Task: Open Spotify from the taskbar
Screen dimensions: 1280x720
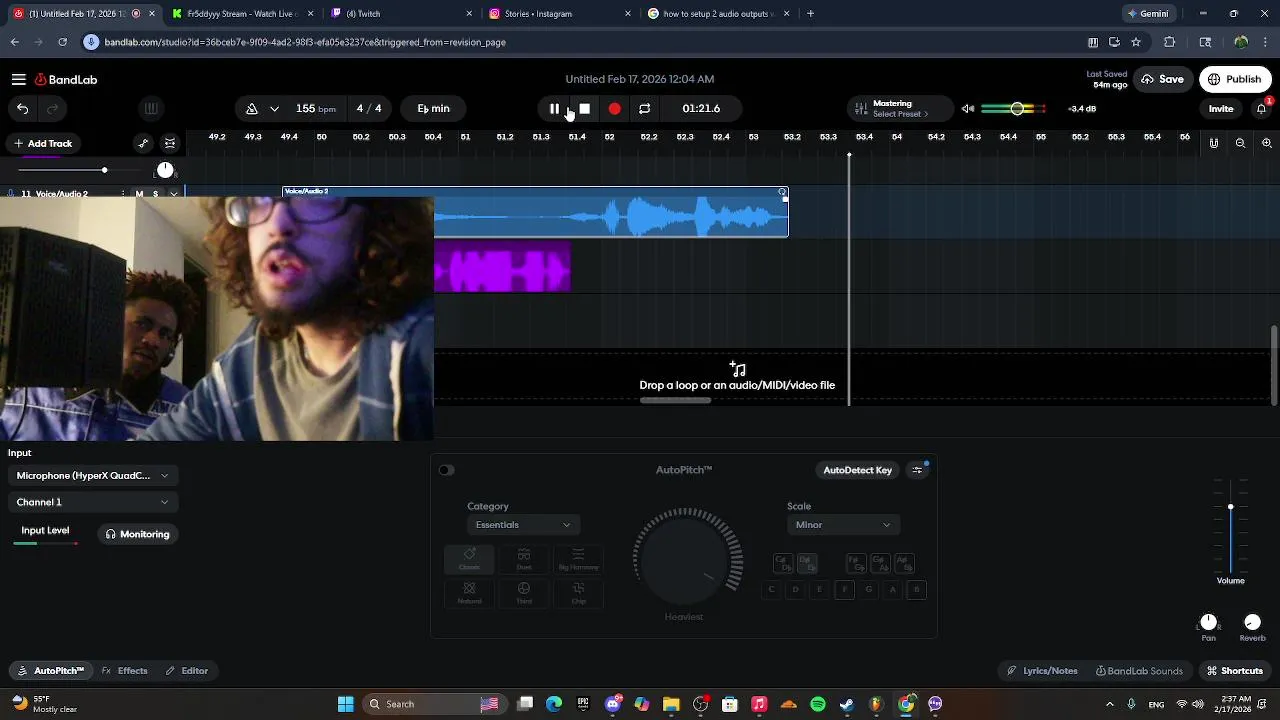Action: tap(818, 704)
